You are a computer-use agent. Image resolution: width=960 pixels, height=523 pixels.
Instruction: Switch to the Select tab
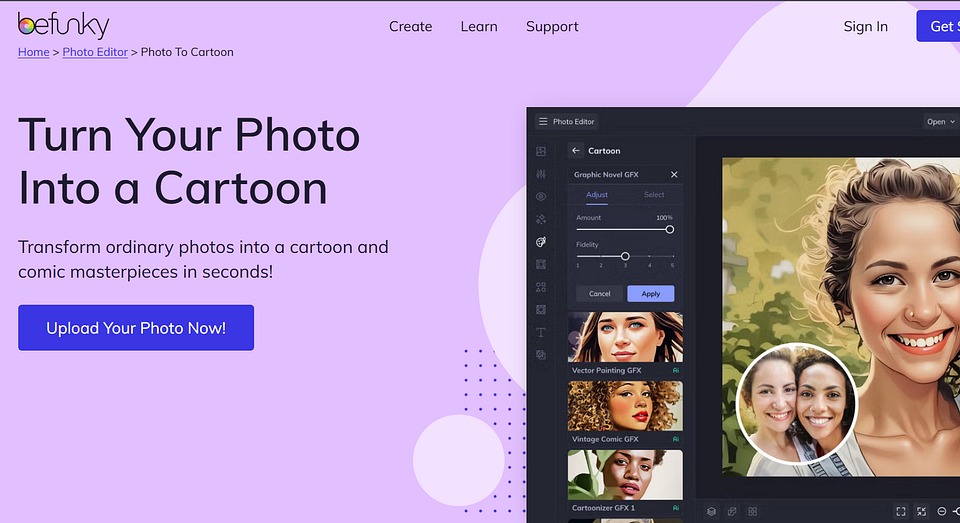pos(654,195)
